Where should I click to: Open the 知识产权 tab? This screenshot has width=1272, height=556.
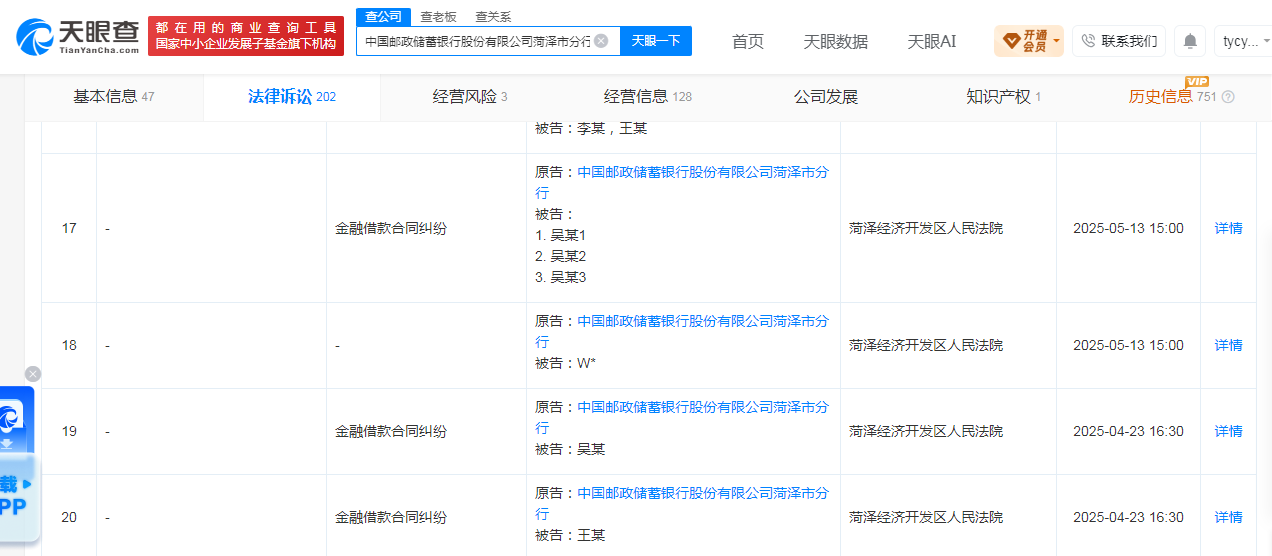tap(1003, 97)
